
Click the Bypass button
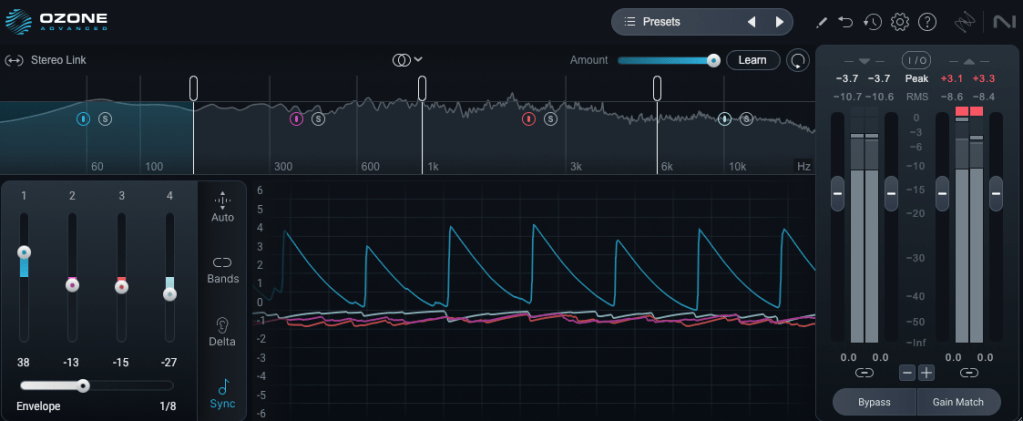(874, 402)
